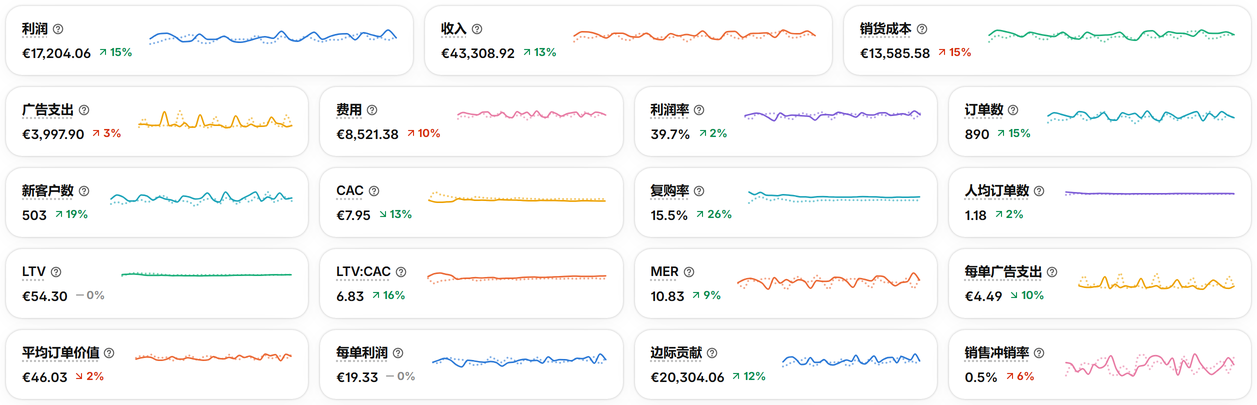Viewport: 1257px width, 405px height.
Task: Click the help icon next to 利润
Action: click(x=58, y=29)
